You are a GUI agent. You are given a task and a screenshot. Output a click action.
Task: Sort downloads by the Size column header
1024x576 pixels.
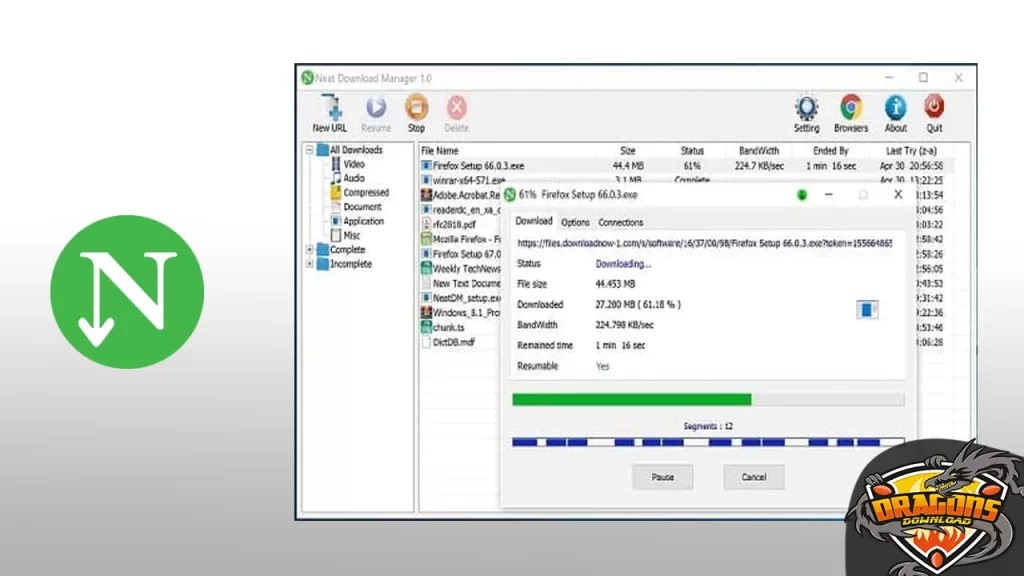tap(628, 150)
